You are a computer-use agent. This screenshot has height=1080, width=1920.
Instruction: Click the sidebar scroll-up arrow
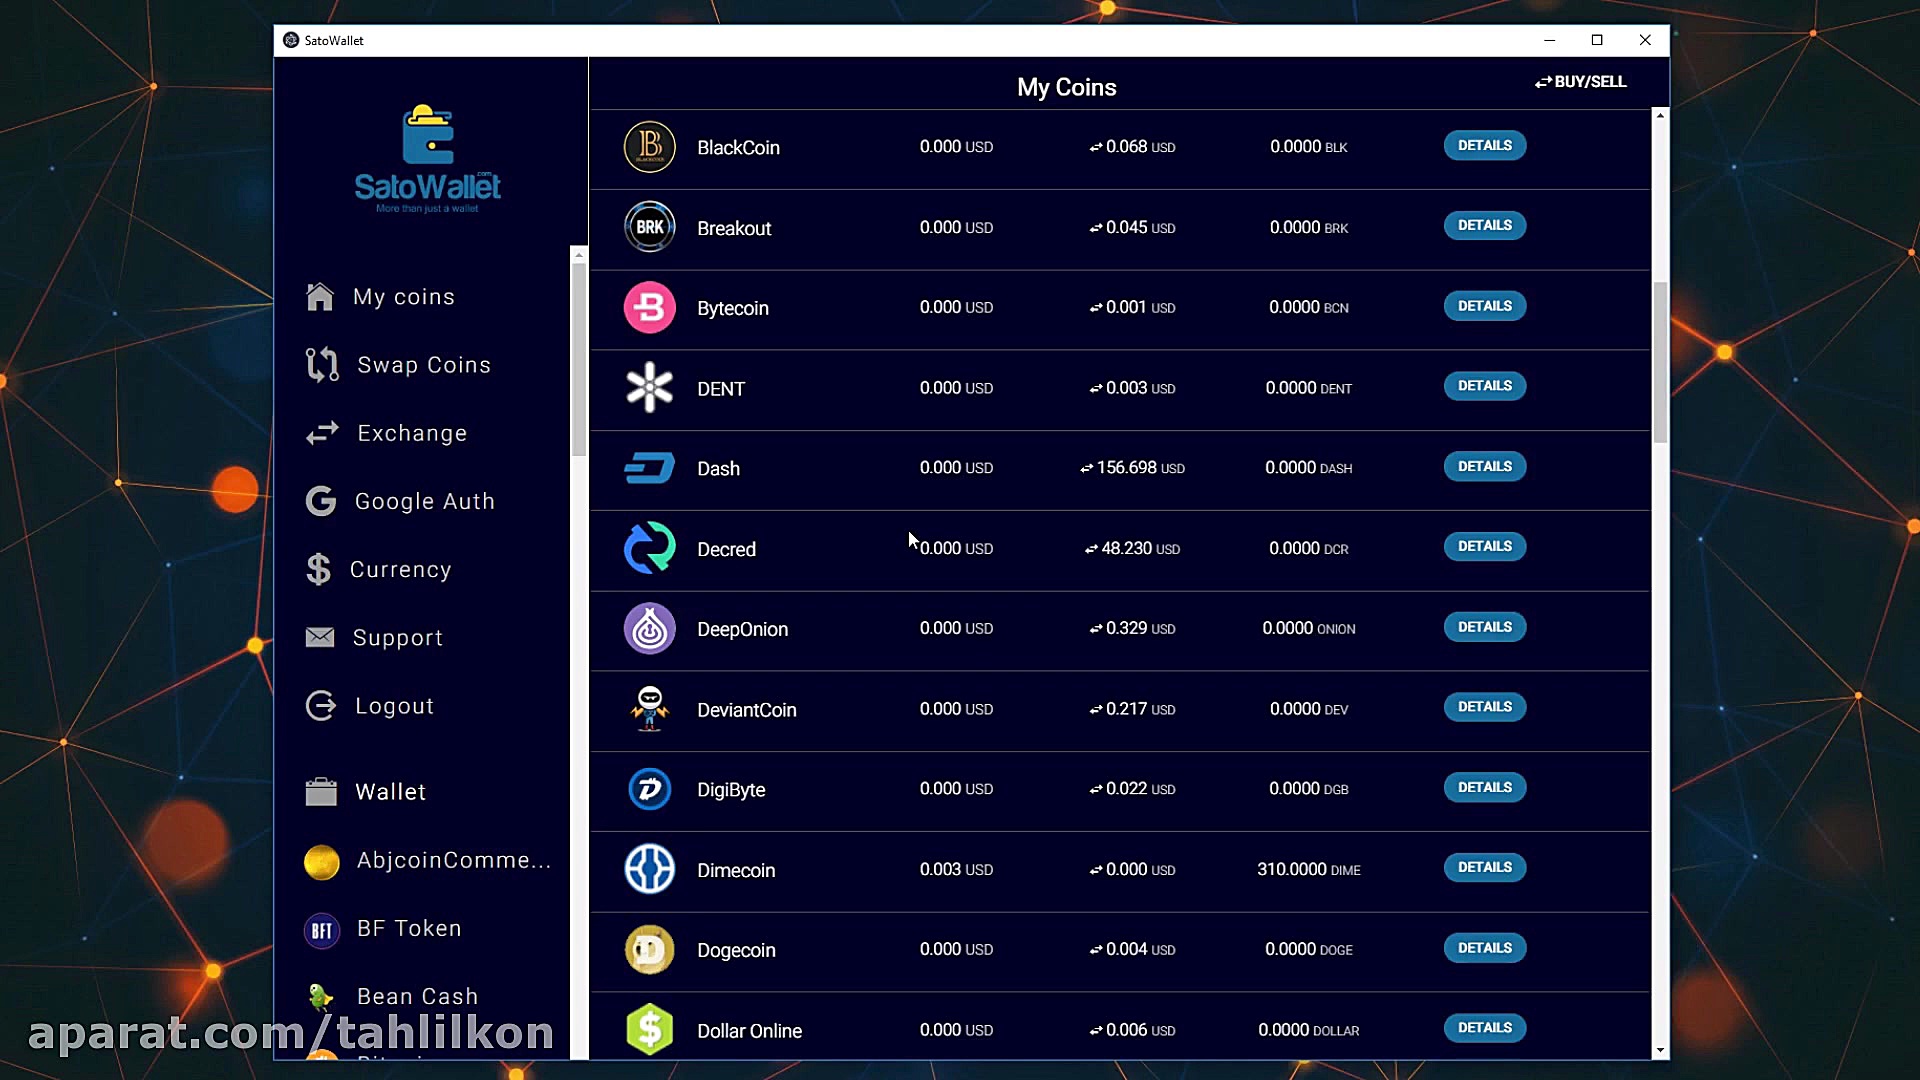[x=579, y=255]
